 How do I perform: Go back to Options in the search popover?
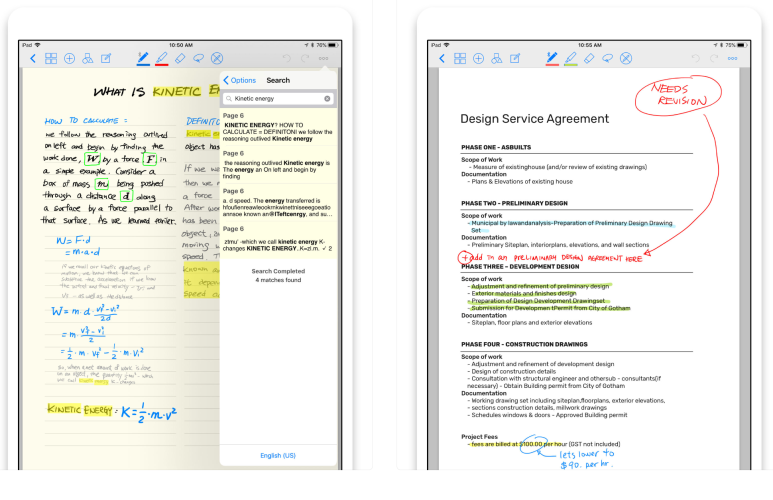pyautogui.click(x=240, y=80)
